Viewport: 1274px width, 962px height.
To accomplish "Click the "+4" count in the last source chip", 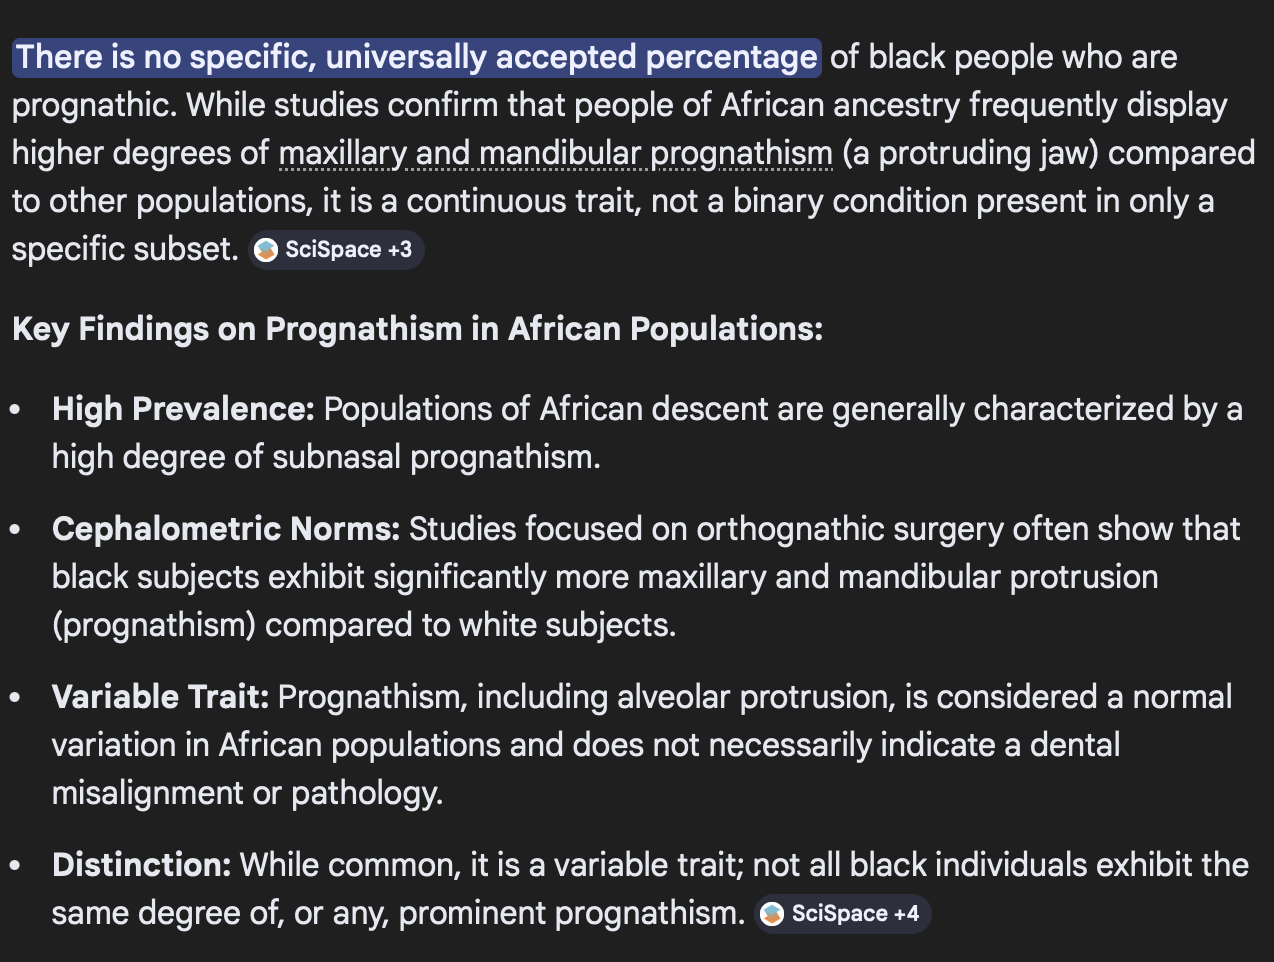I will [906, 914].
